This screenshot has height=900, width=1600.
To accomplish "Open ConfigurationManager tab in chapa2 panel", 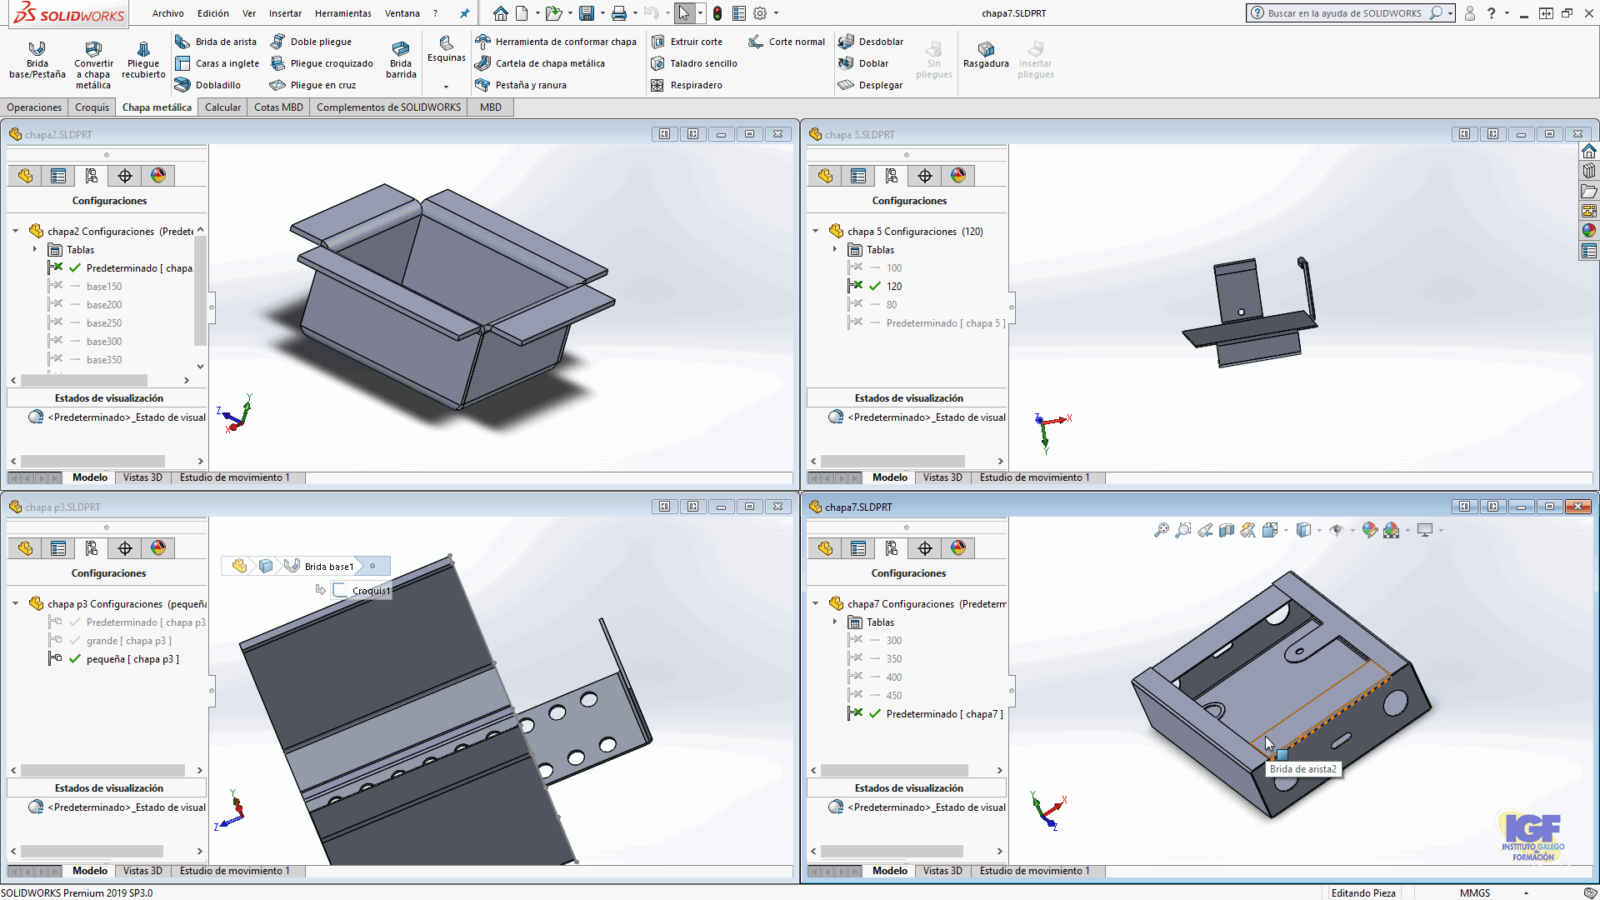I will (x=91, y=176).
